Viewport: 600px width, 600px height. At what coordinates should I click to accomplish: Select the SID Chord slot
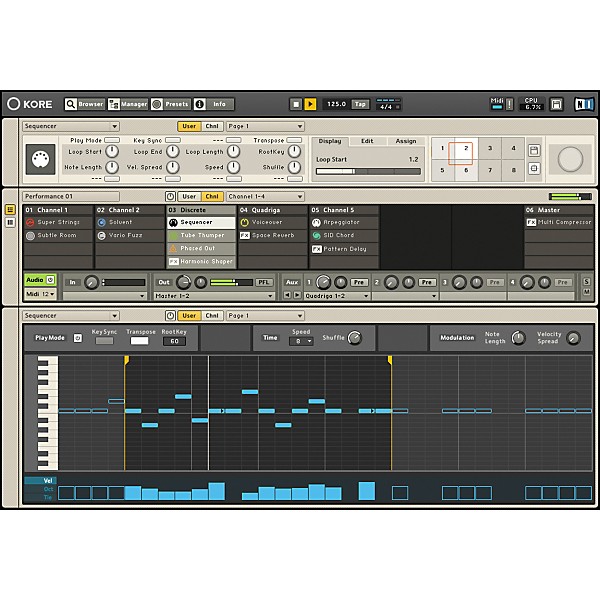pos(344,235)
